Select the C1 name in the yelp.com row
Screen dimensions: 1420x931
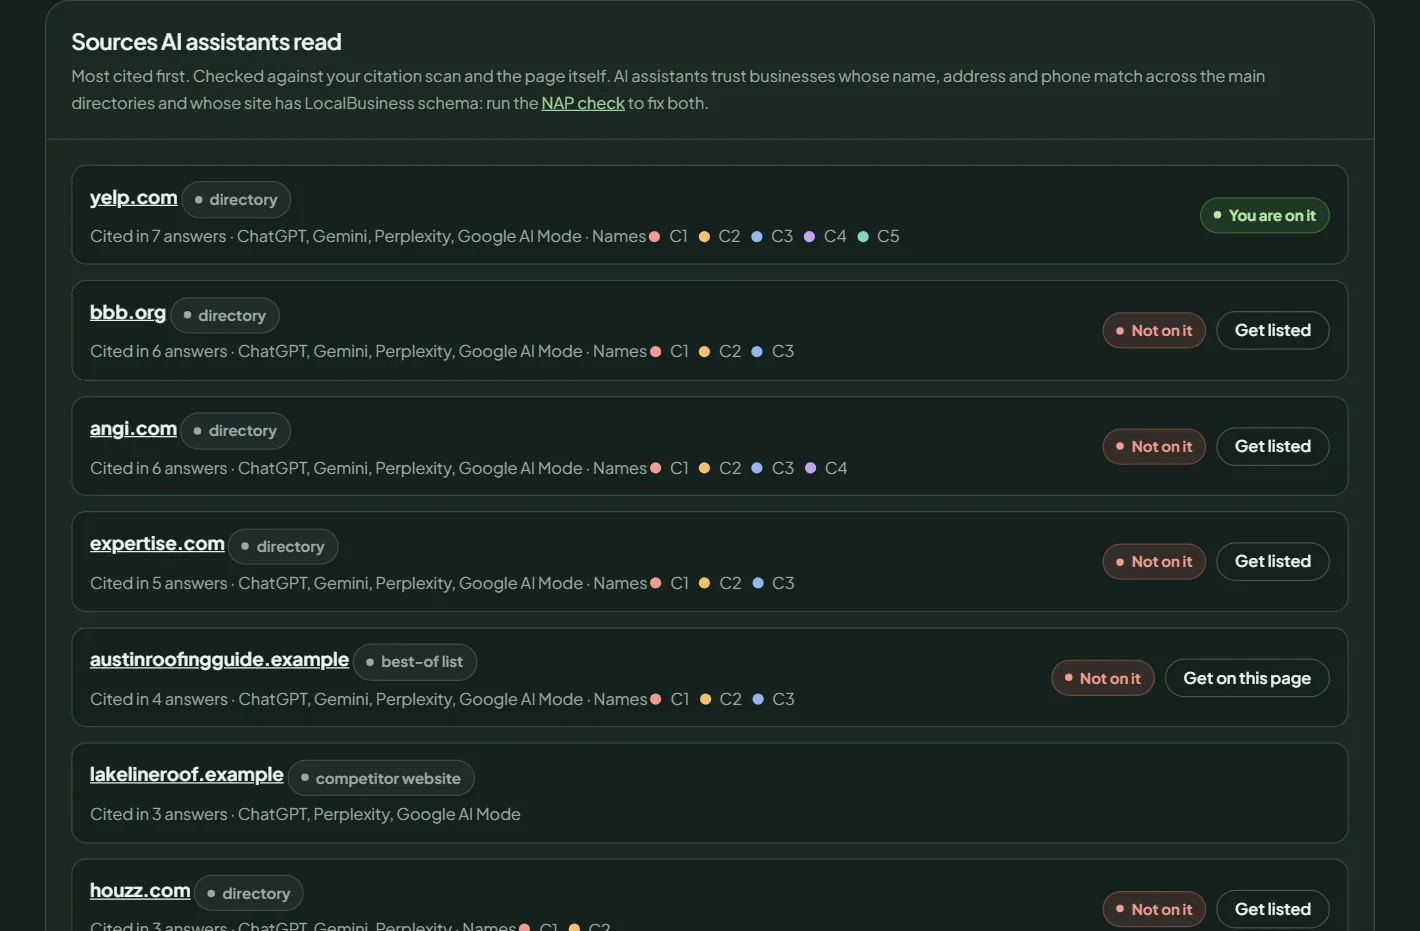click(668, 237)
